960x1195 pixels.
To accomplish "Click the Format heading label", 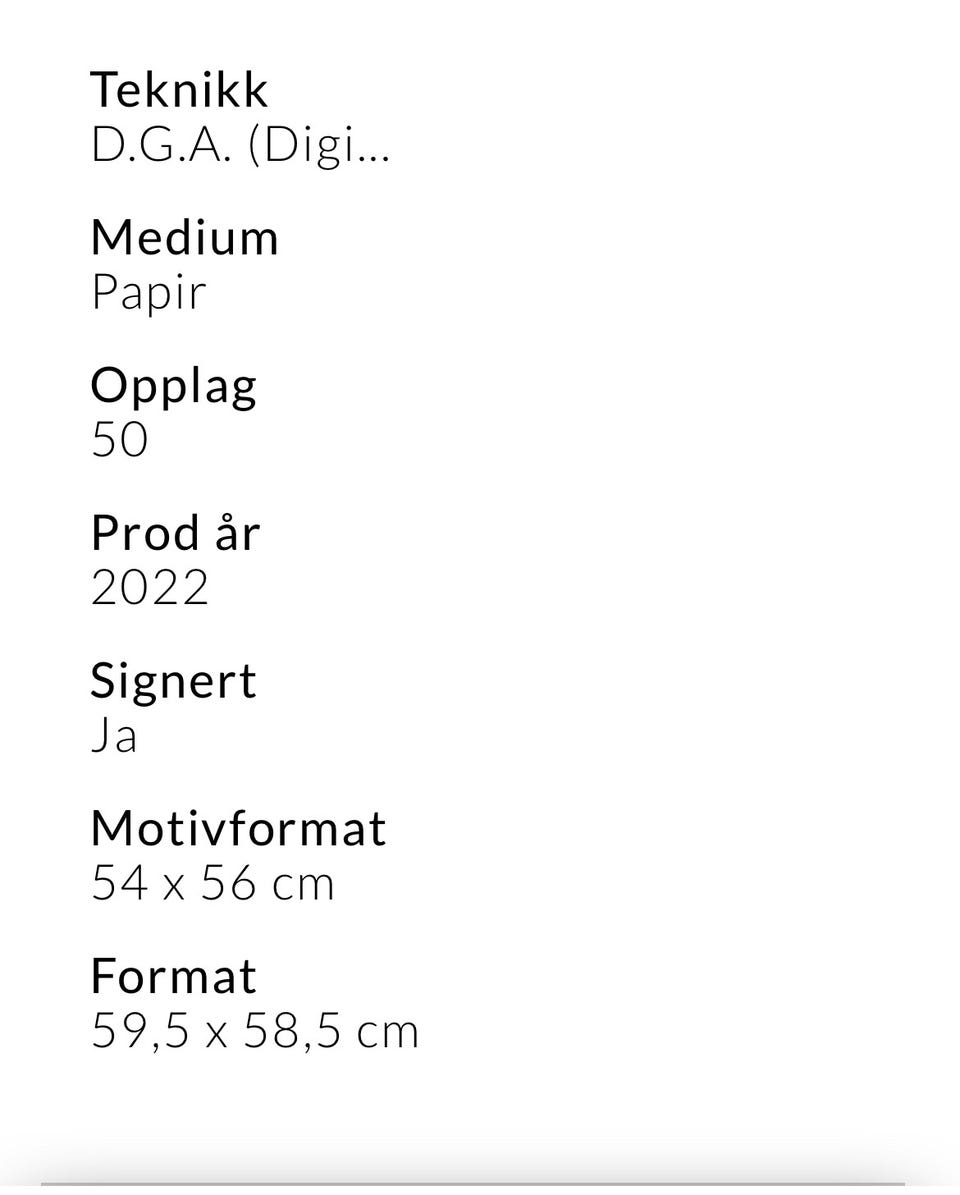I will coord(174,976).
